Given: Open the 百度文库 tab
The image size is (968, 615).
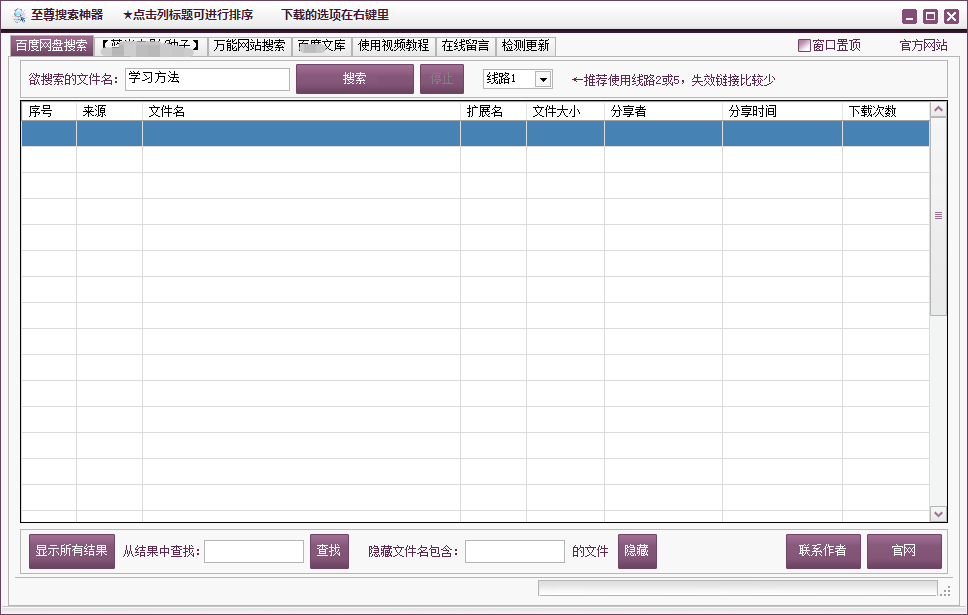Looking at the screenshot, I should (322, 46).
